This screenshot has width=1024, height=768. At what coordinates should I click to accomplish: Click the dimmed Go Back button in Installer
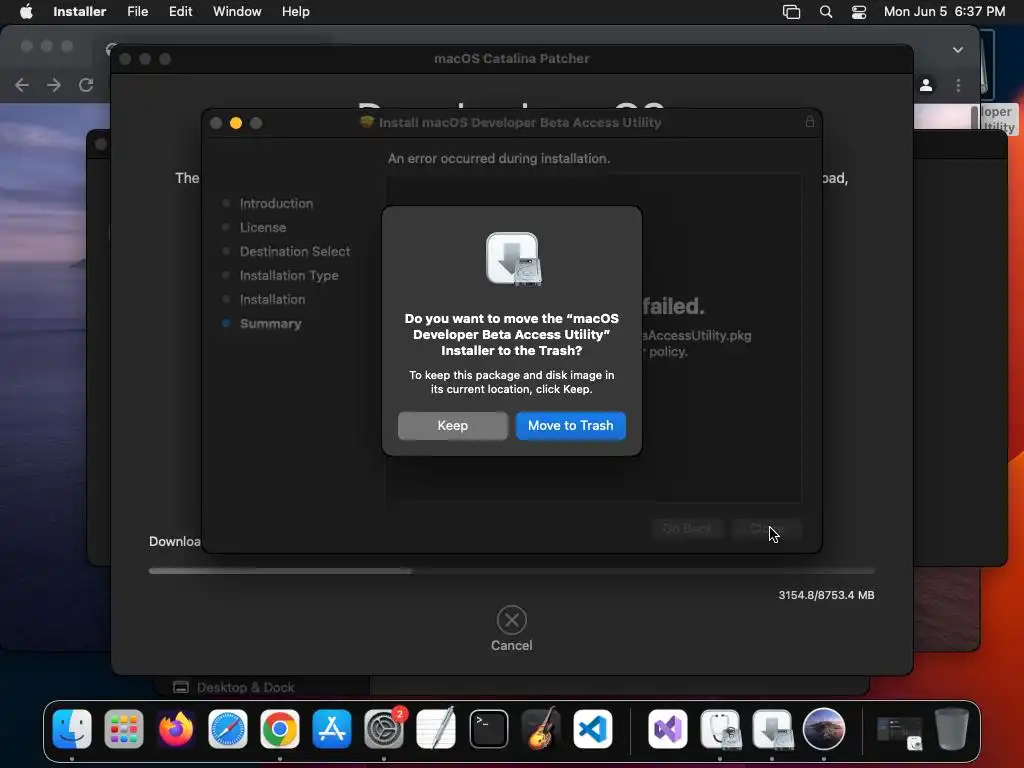tap(687, 528)
